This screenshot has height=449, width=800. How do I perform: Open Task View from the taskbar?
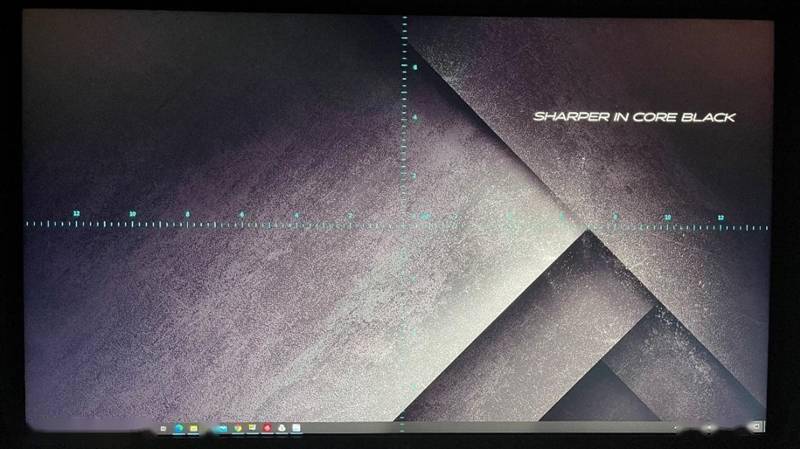[163, 429]
